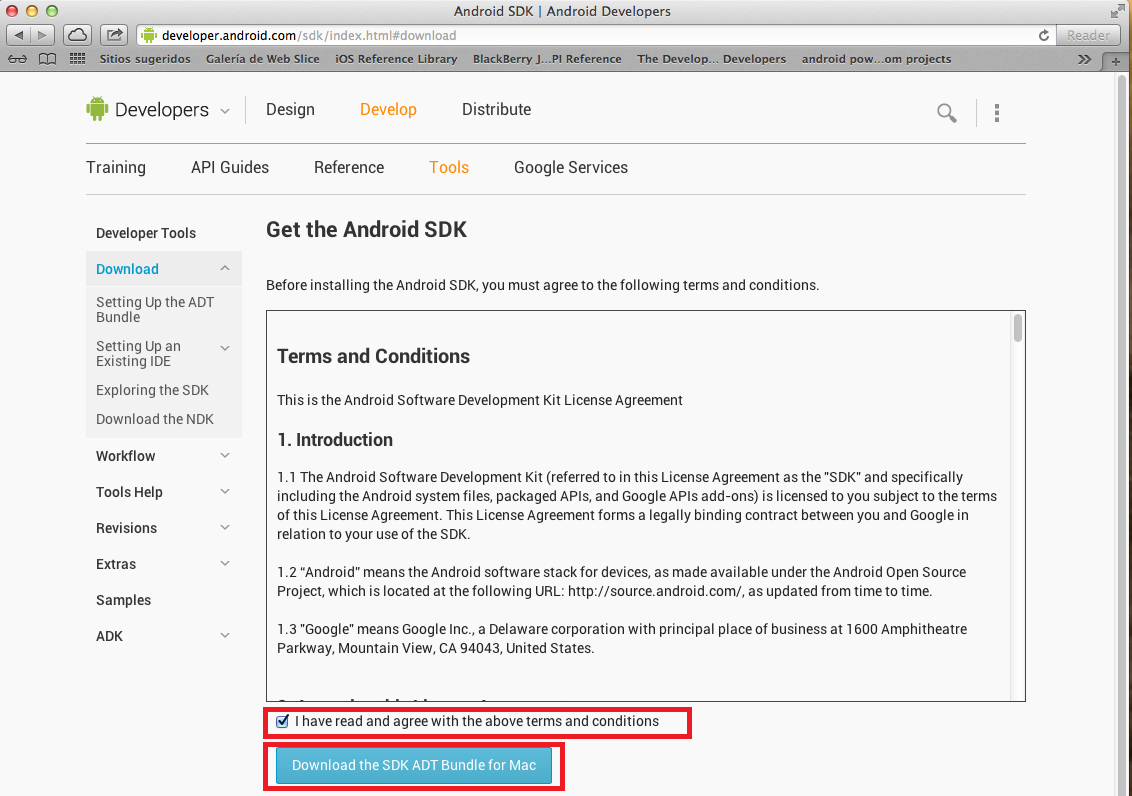Open Sitios sugeridos bookmark

pos(145,59)
